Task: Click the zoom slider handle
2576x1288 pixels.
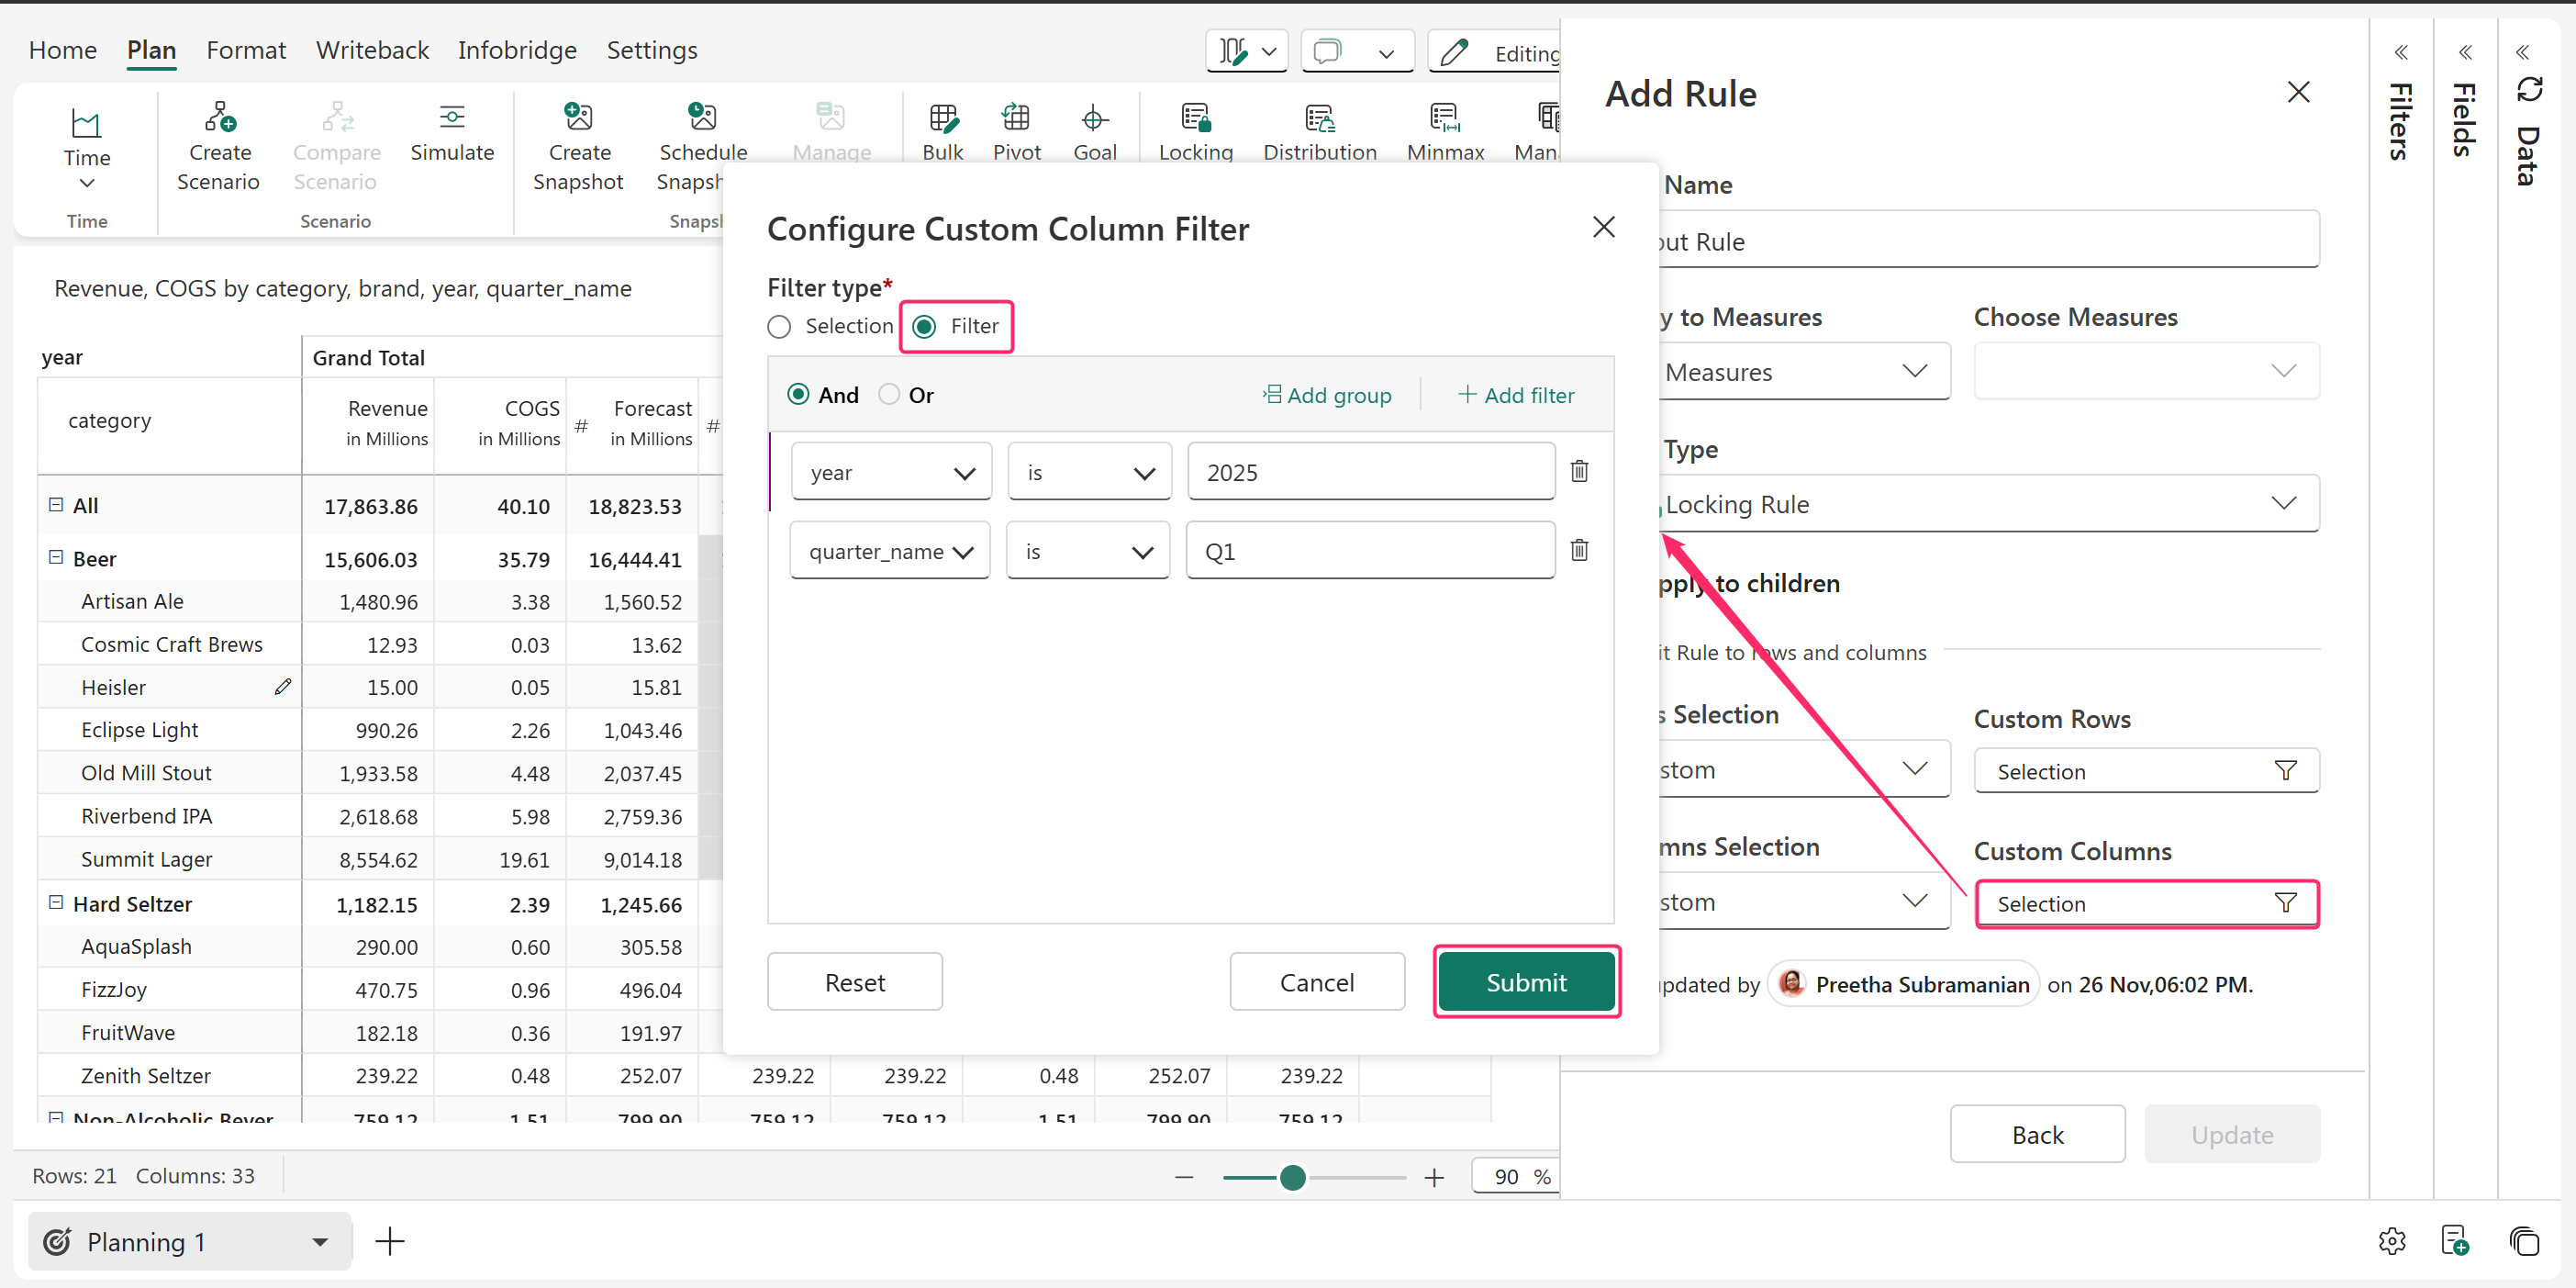Action: [x=1292, y=1177]
